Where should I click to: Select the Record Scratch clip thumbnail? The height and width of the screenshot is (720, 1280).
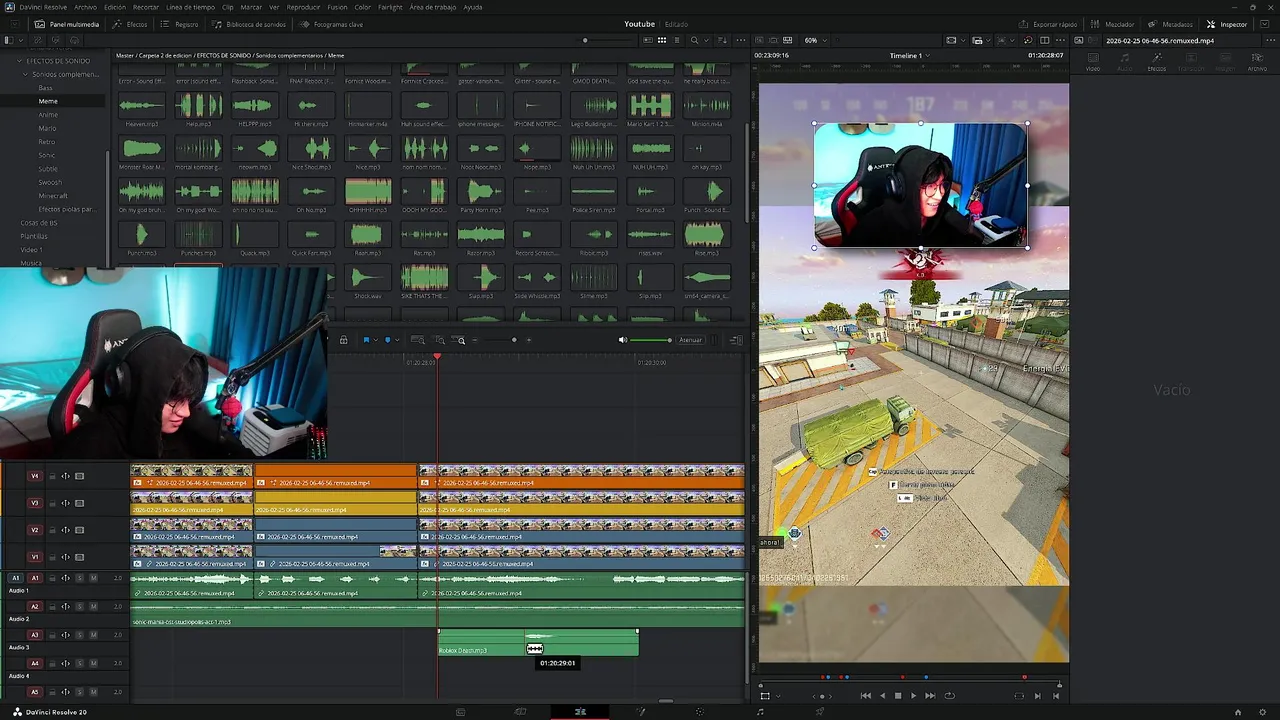537,236
